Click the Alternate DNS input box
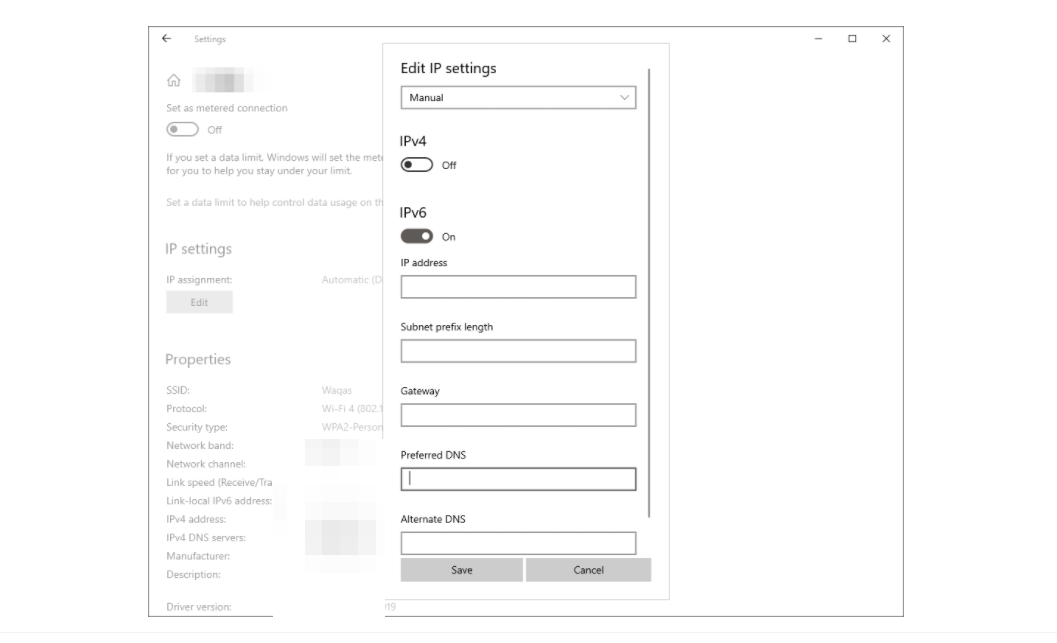The width and height of the screenshot is (1057, 643). [x=518, y=543]
